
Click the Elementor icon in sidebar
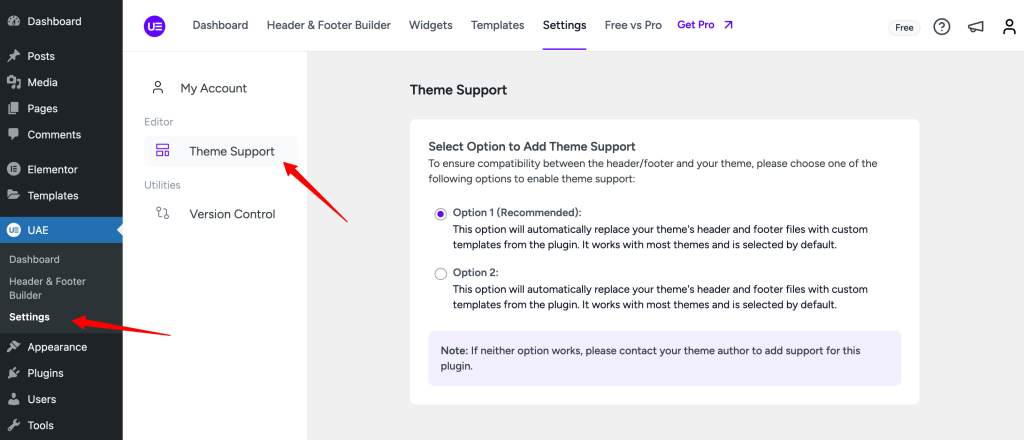coord(14,169)
